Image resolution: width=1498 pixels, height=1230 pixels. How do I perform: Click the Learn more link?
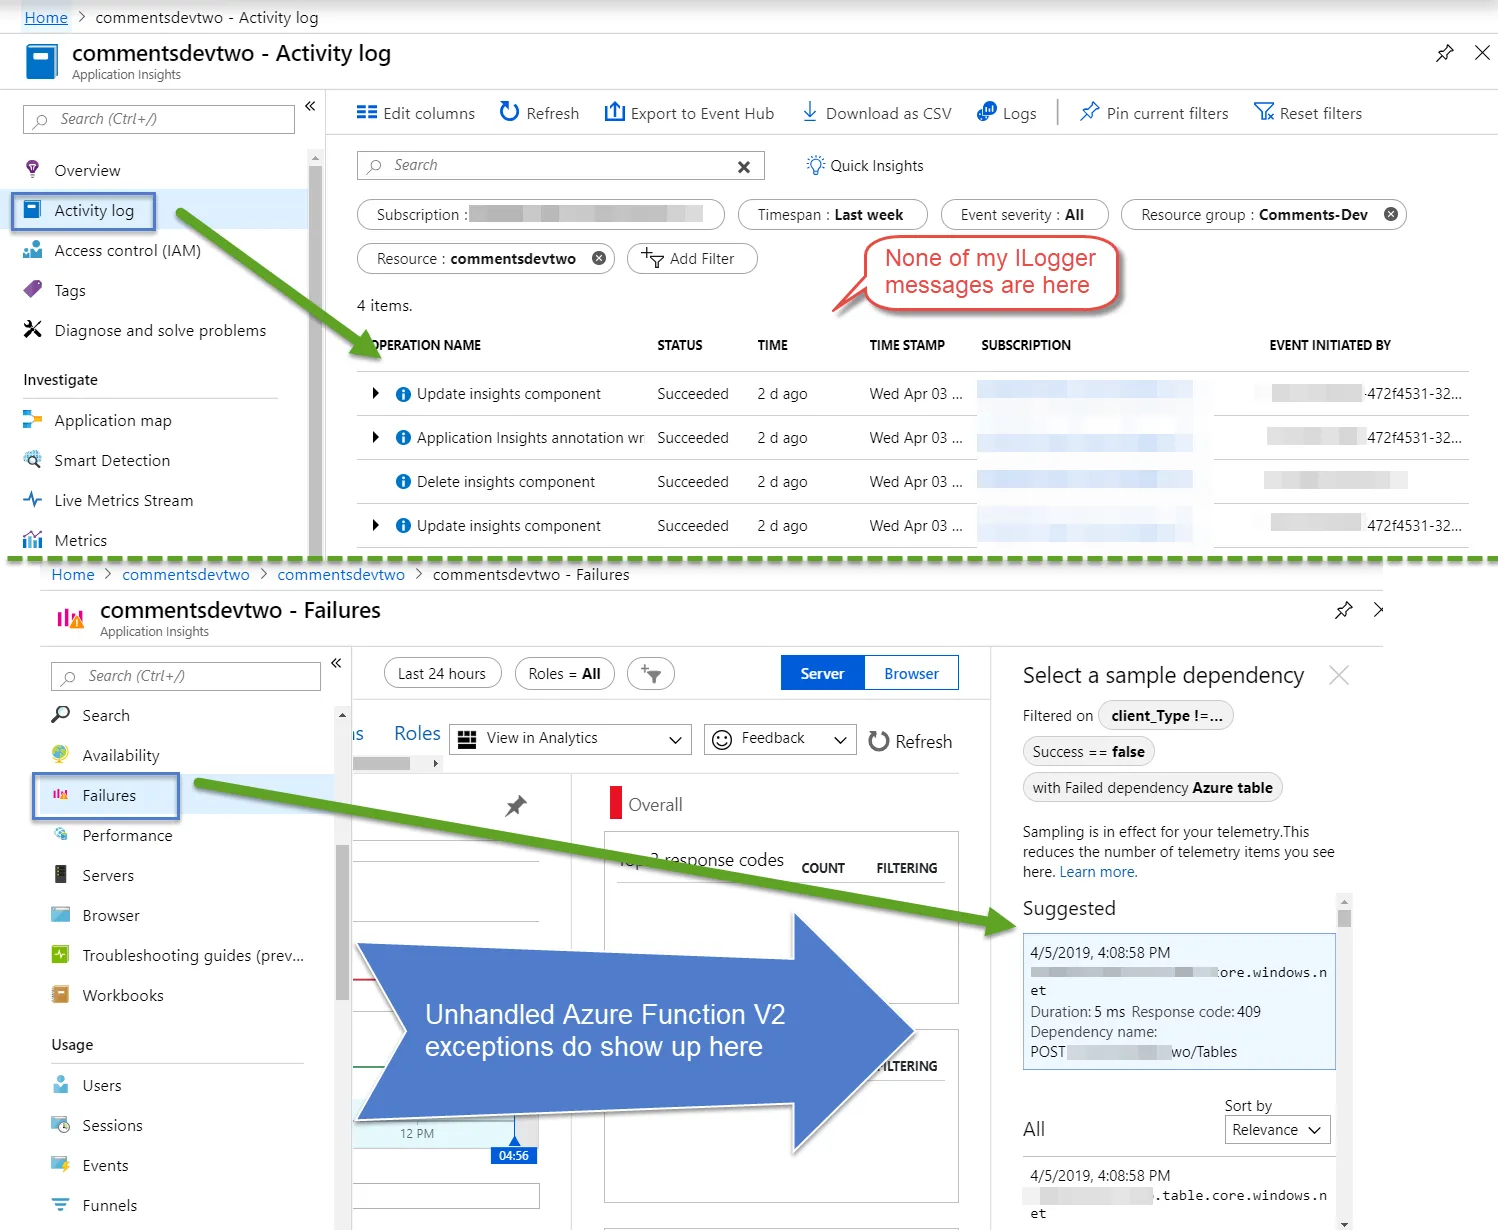[x=1097, y=872]
